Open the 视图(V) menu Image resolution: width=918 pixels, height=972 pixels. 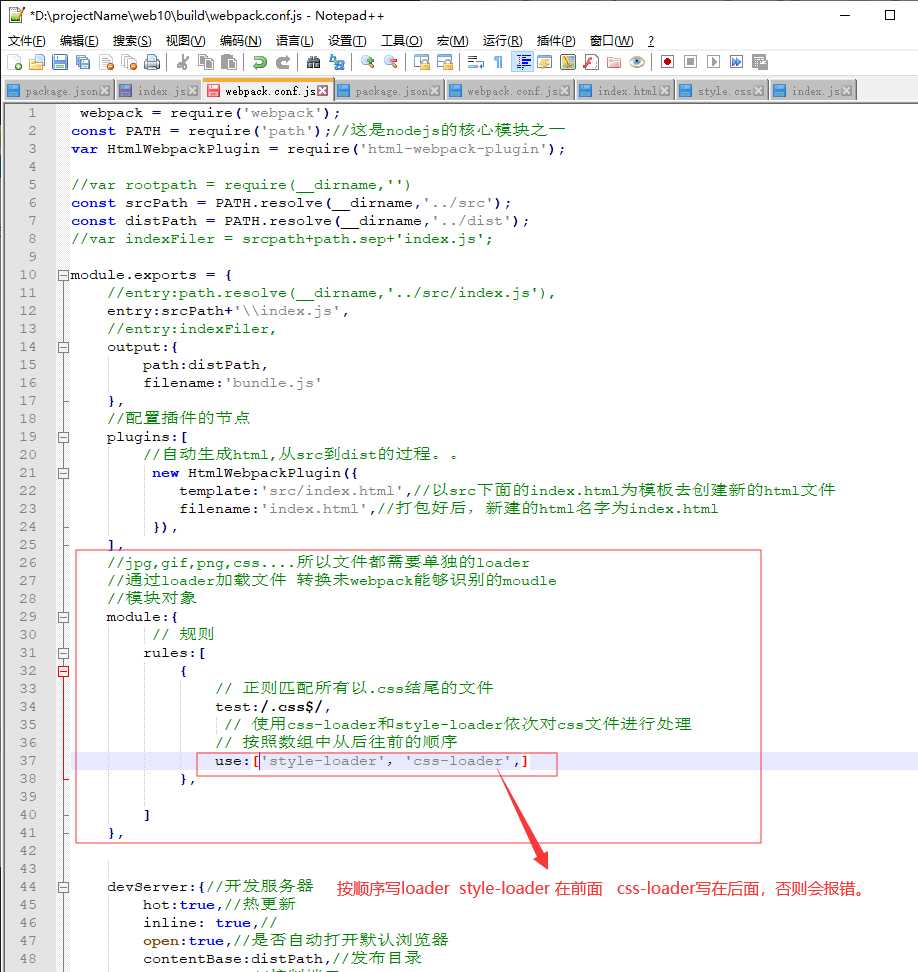[x=185, y=41]
